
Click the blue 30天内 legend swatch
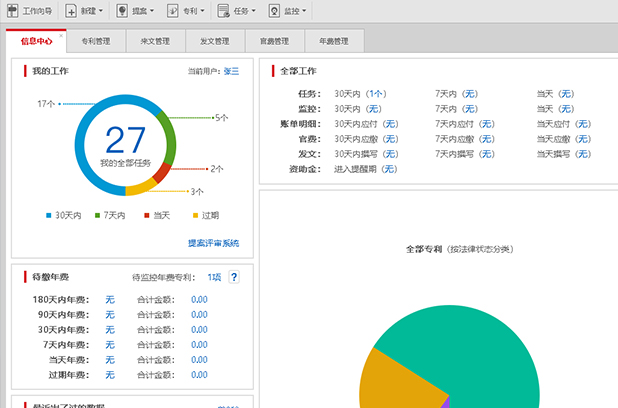pyautogui.click(x=48, y=215)
